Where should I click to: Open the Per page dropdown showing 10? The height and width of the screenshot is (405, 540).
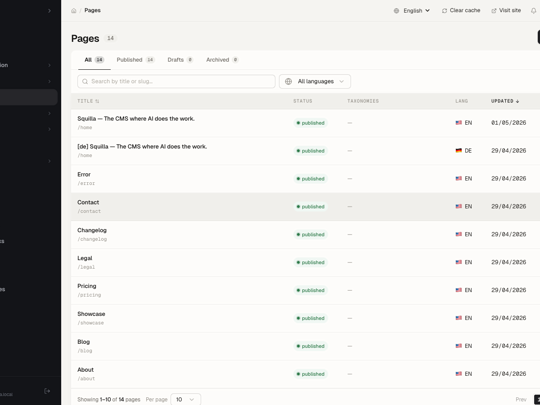point(186,399)
